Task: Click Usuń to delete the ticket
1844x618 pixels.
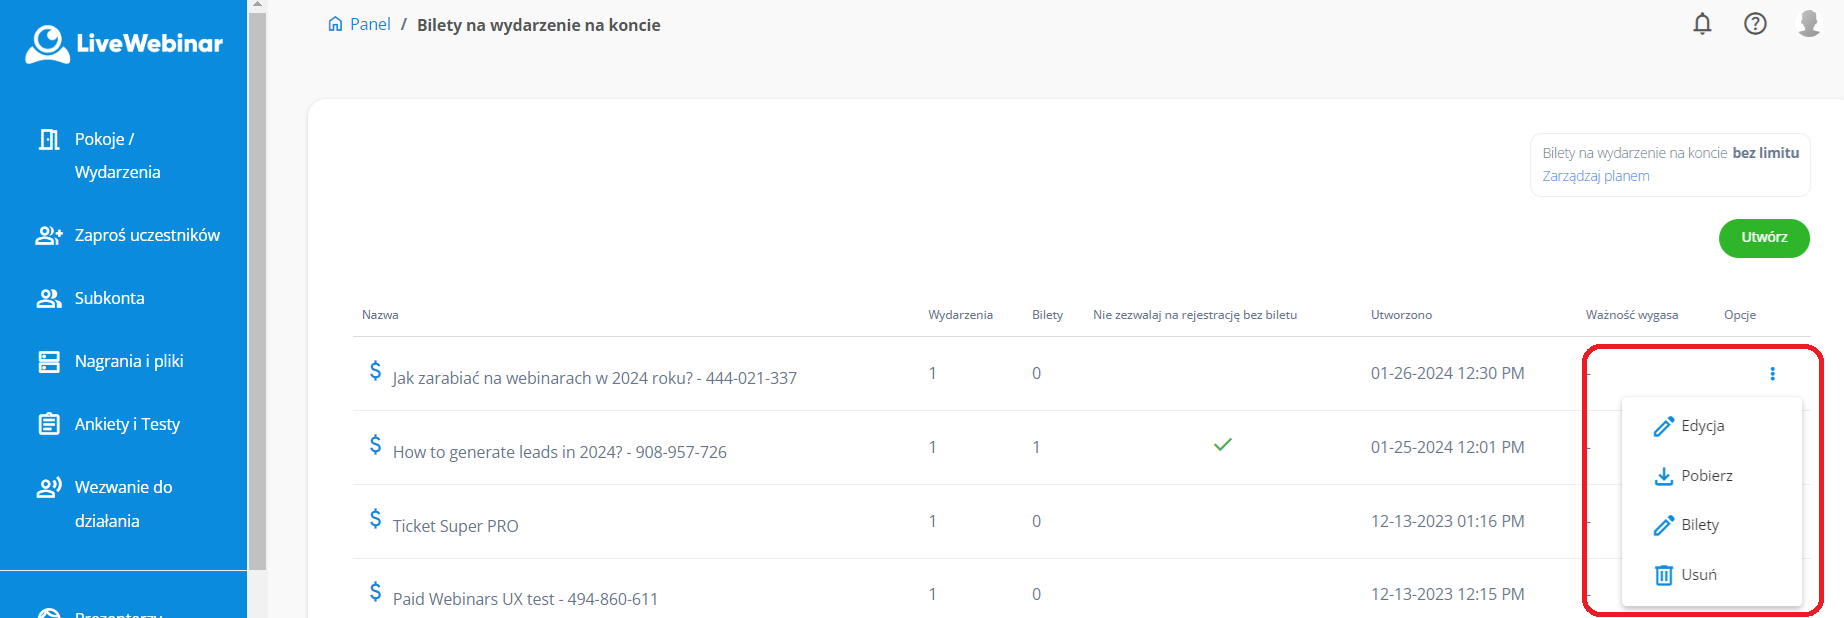Action: [x=1697, y=575]
